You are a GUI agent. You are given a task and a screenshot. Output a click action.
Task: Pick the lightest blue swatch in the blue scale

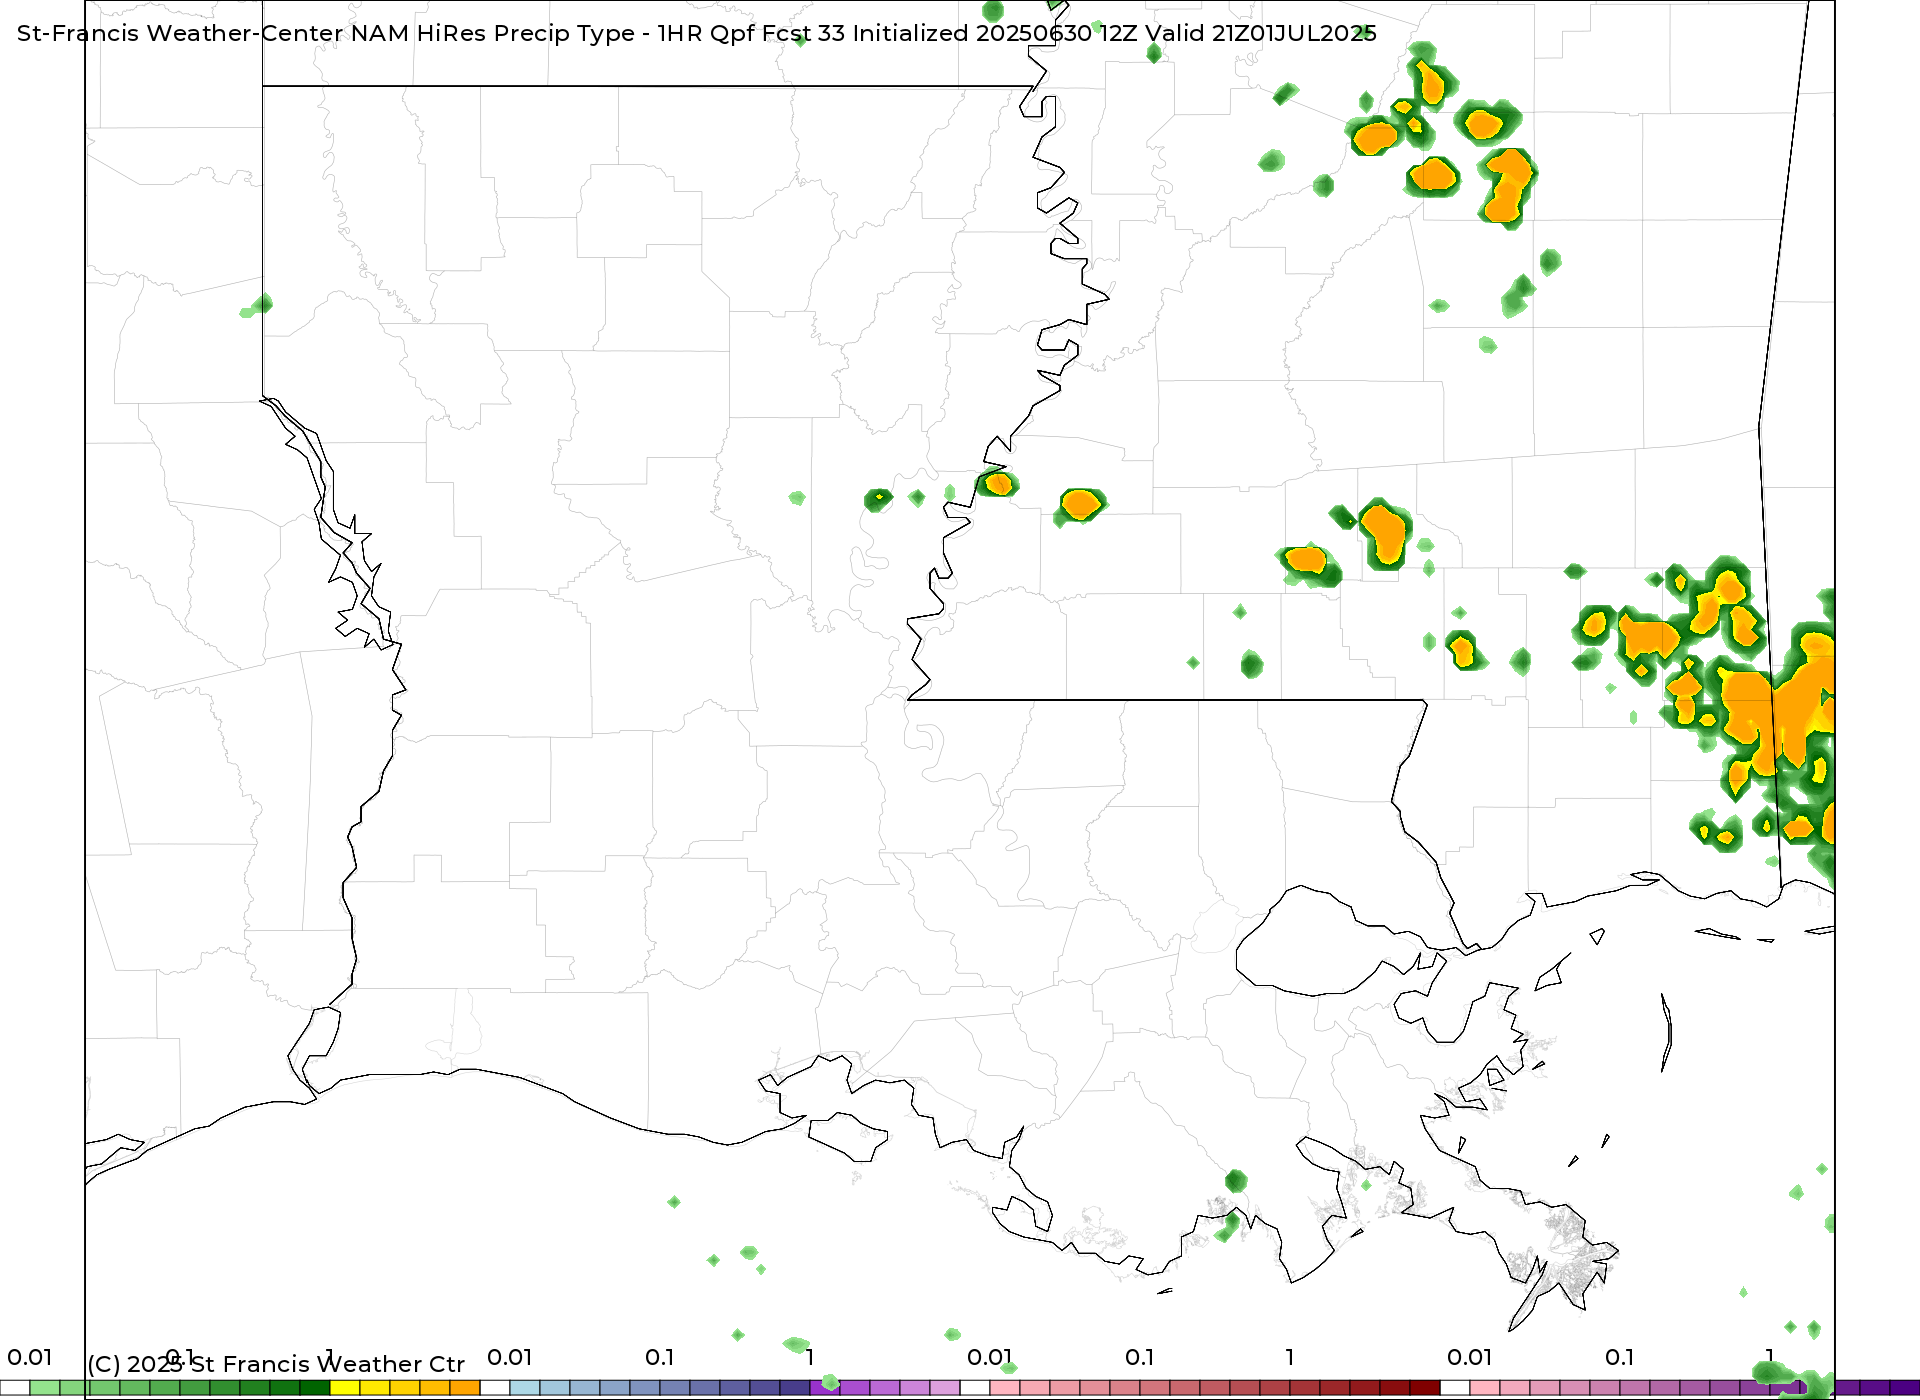pyautogui.click(x=525, y=1388)
